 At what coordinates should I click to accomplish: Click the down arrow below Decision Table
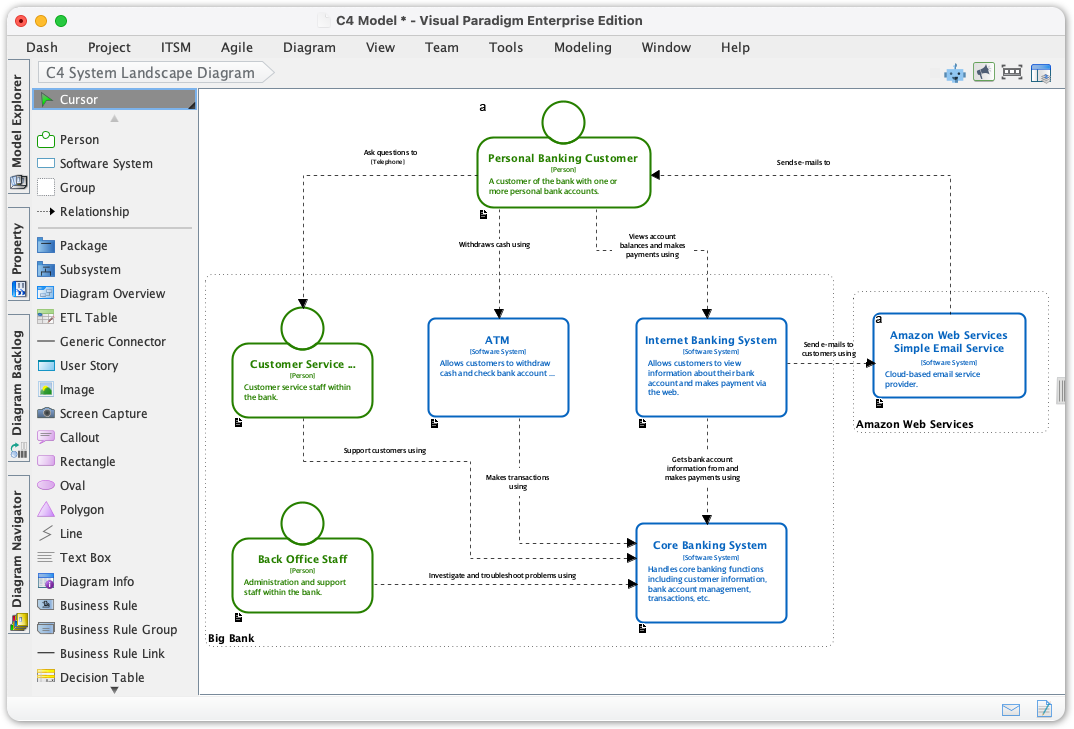(x=113, y=690)
